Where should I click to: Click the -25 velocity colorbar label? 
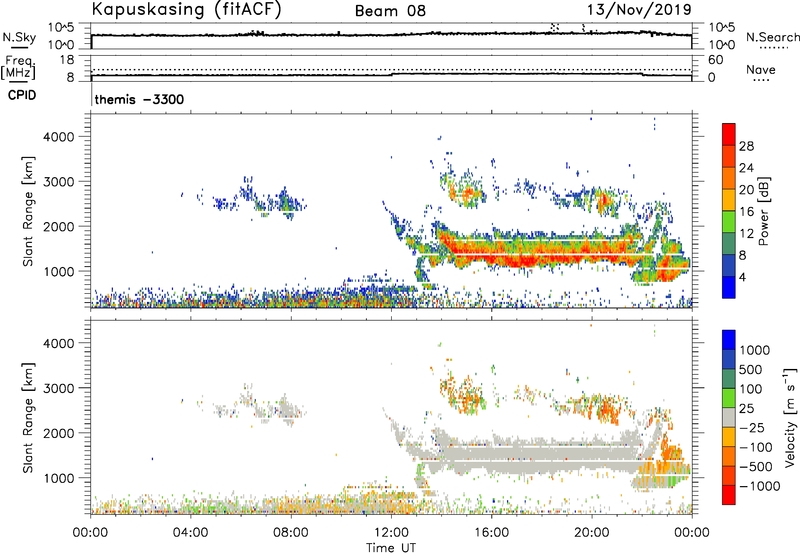(x=752, y=428)
